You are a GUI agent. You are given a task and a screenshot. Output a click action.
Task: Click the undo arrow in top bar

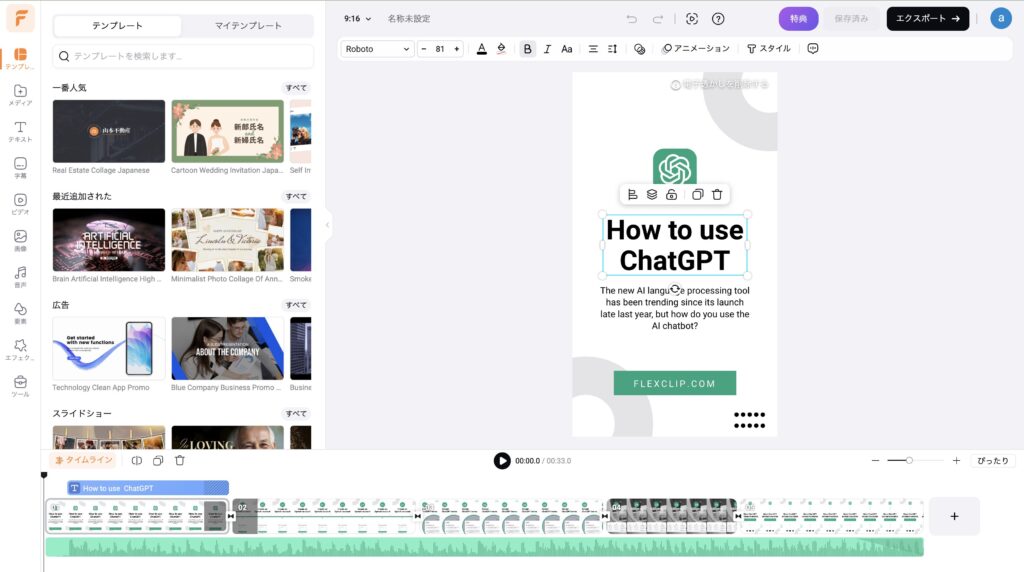point(631,18)
